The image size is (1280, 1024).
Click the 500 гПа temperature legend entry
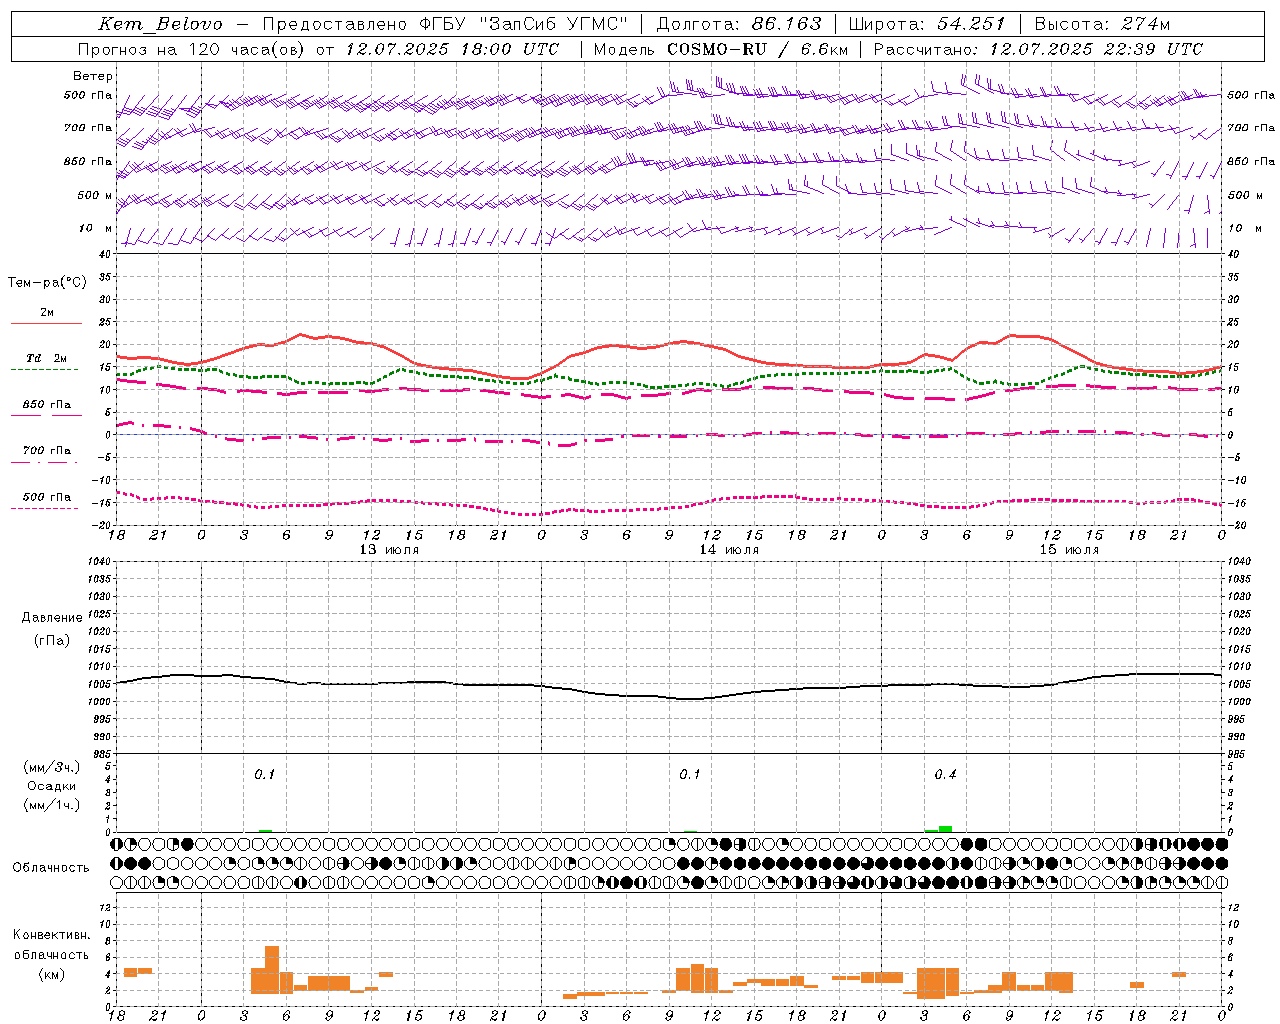point(46,497)
